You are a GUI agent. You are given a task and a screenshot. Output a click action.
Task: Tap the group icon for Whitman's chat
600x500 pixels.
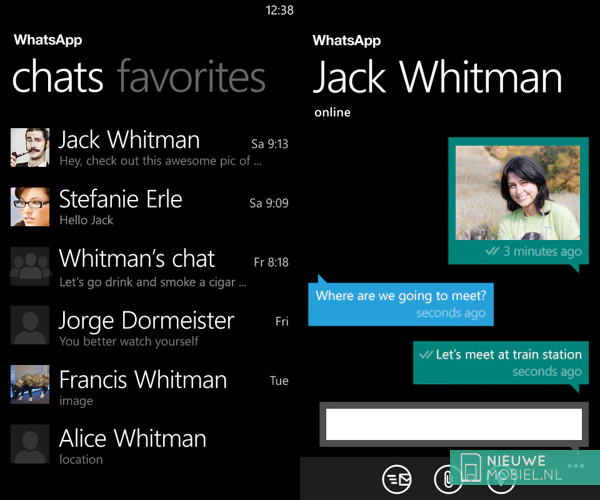(x=30, y=266)
